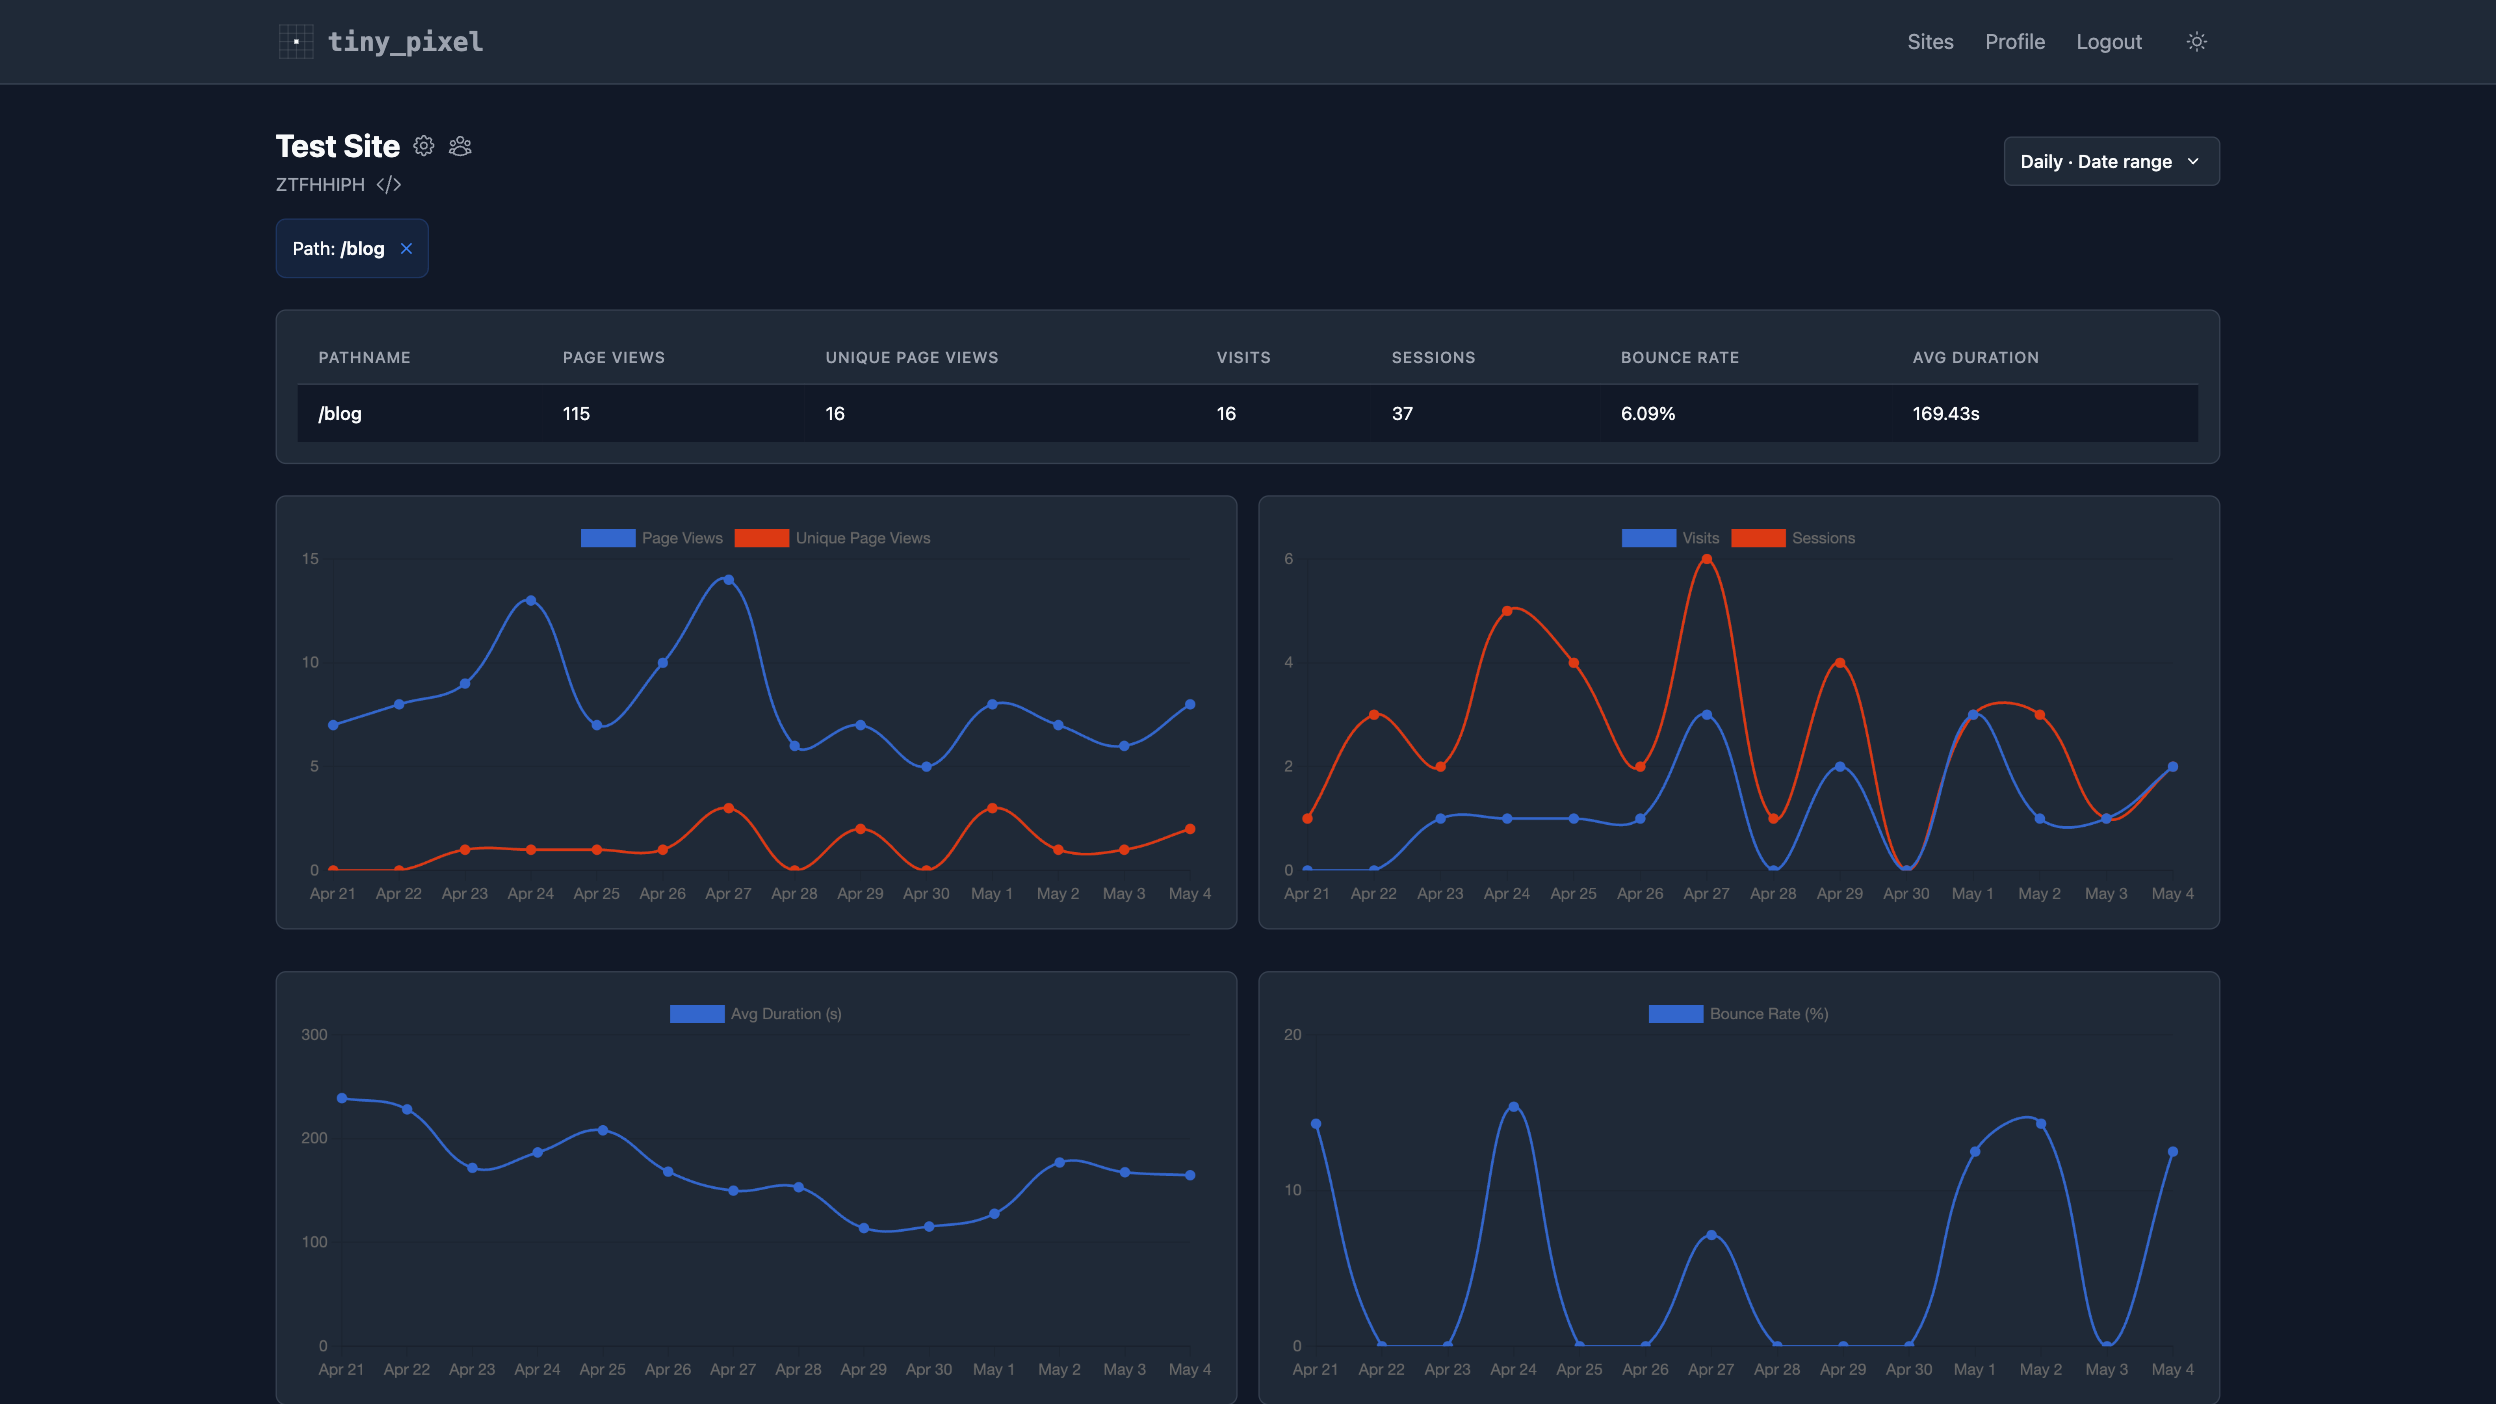Toggle Unique Page Views legend item

click(832, 538)
